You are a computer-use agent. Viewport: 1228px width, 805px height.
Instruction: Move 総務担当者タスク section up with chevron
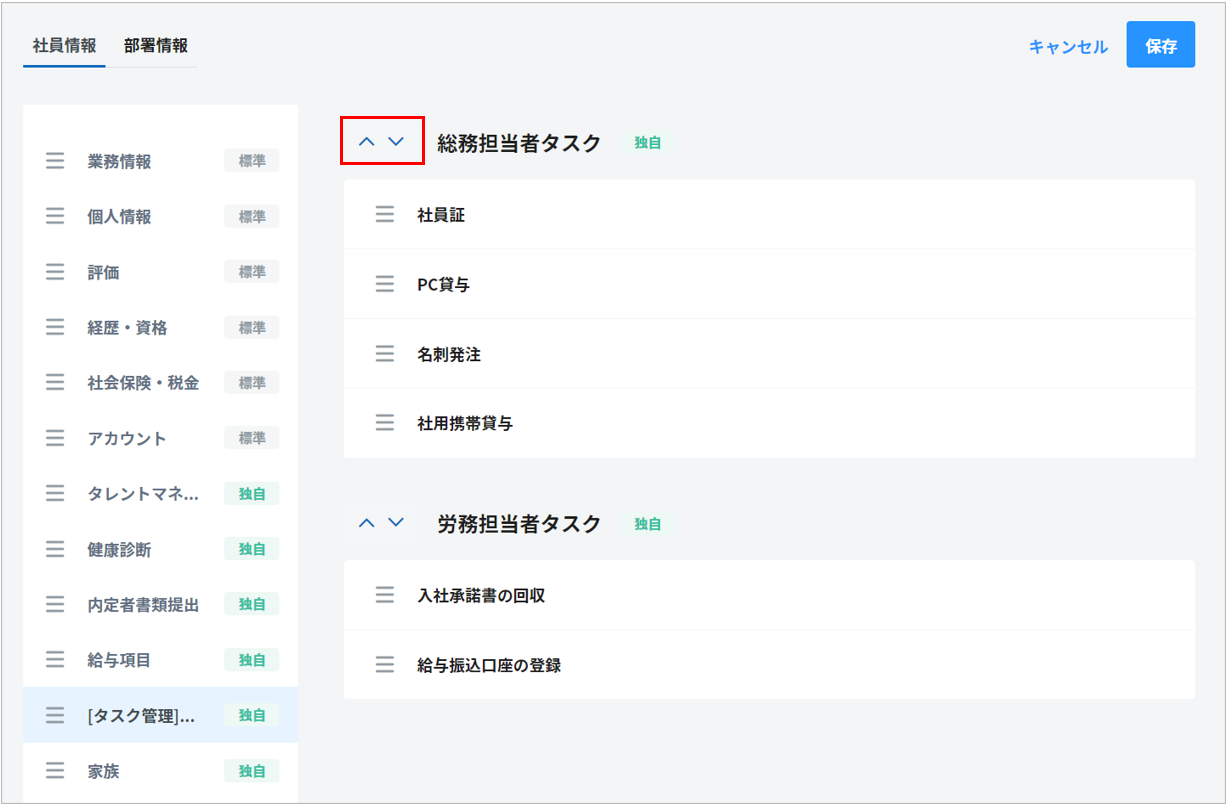[367, 142]
